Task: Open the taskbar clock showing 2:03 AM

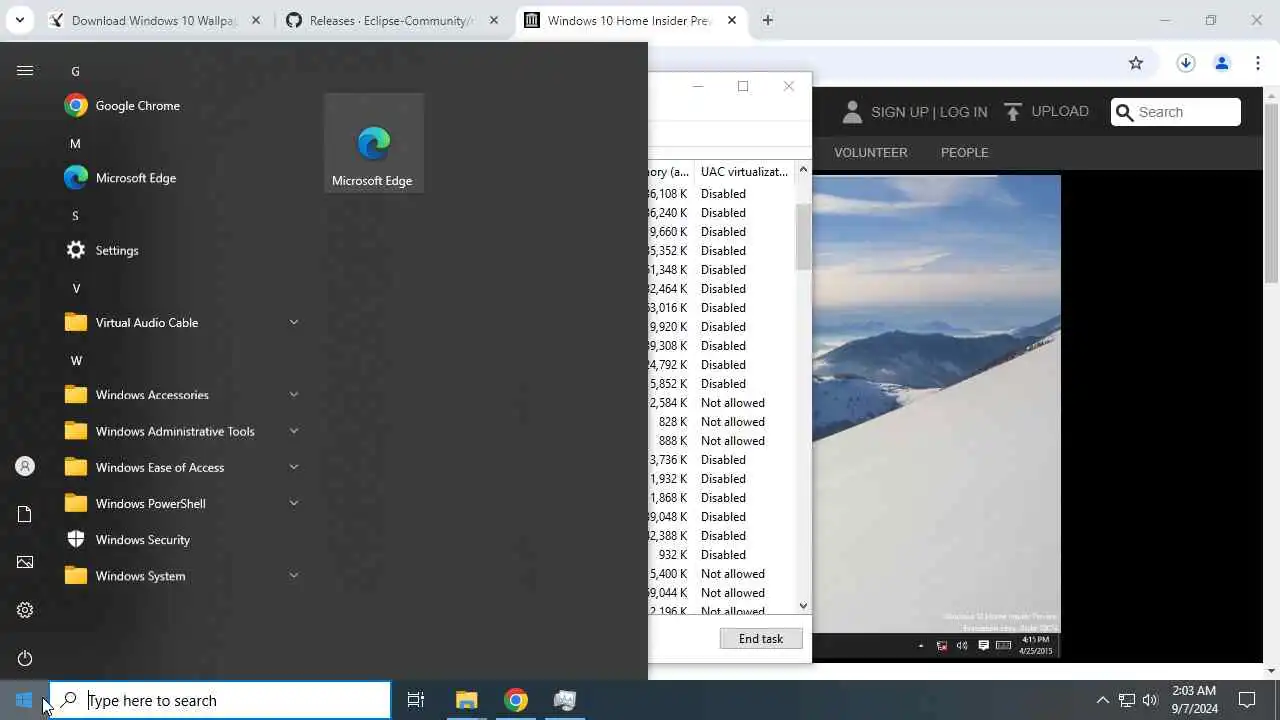Action: pos(1194,700)
